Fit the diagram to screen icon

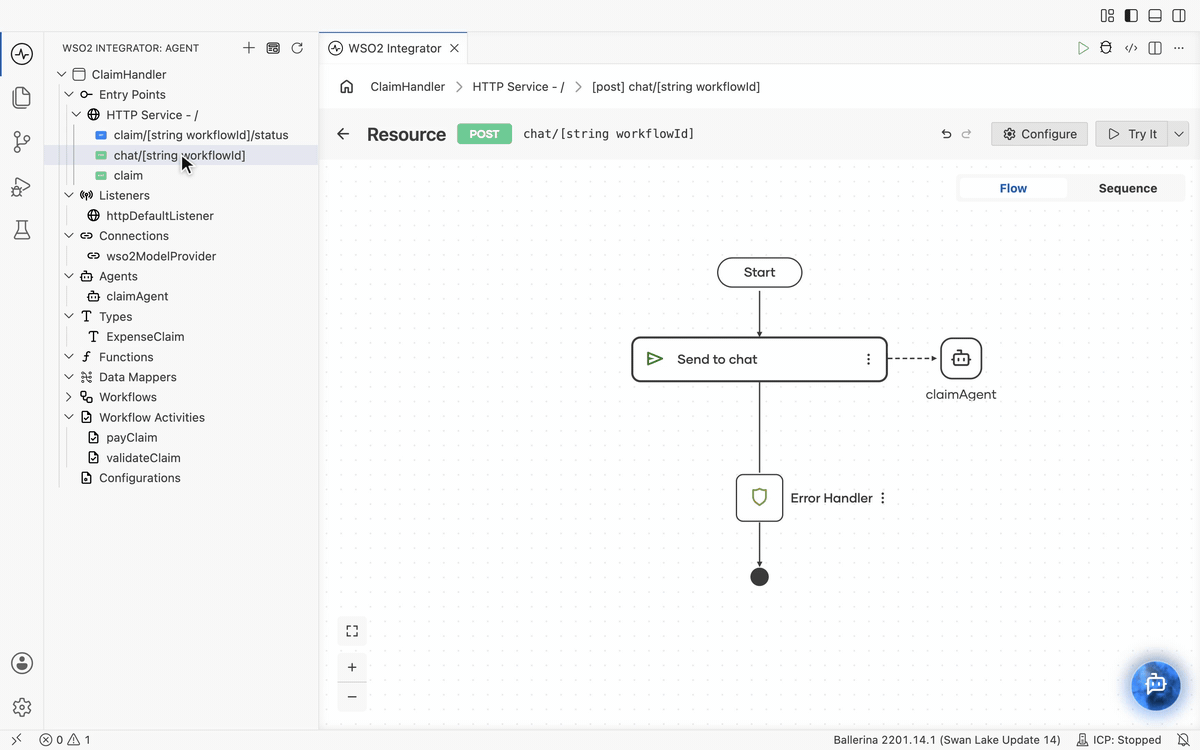pyautogui.click(x=352, y=631)
